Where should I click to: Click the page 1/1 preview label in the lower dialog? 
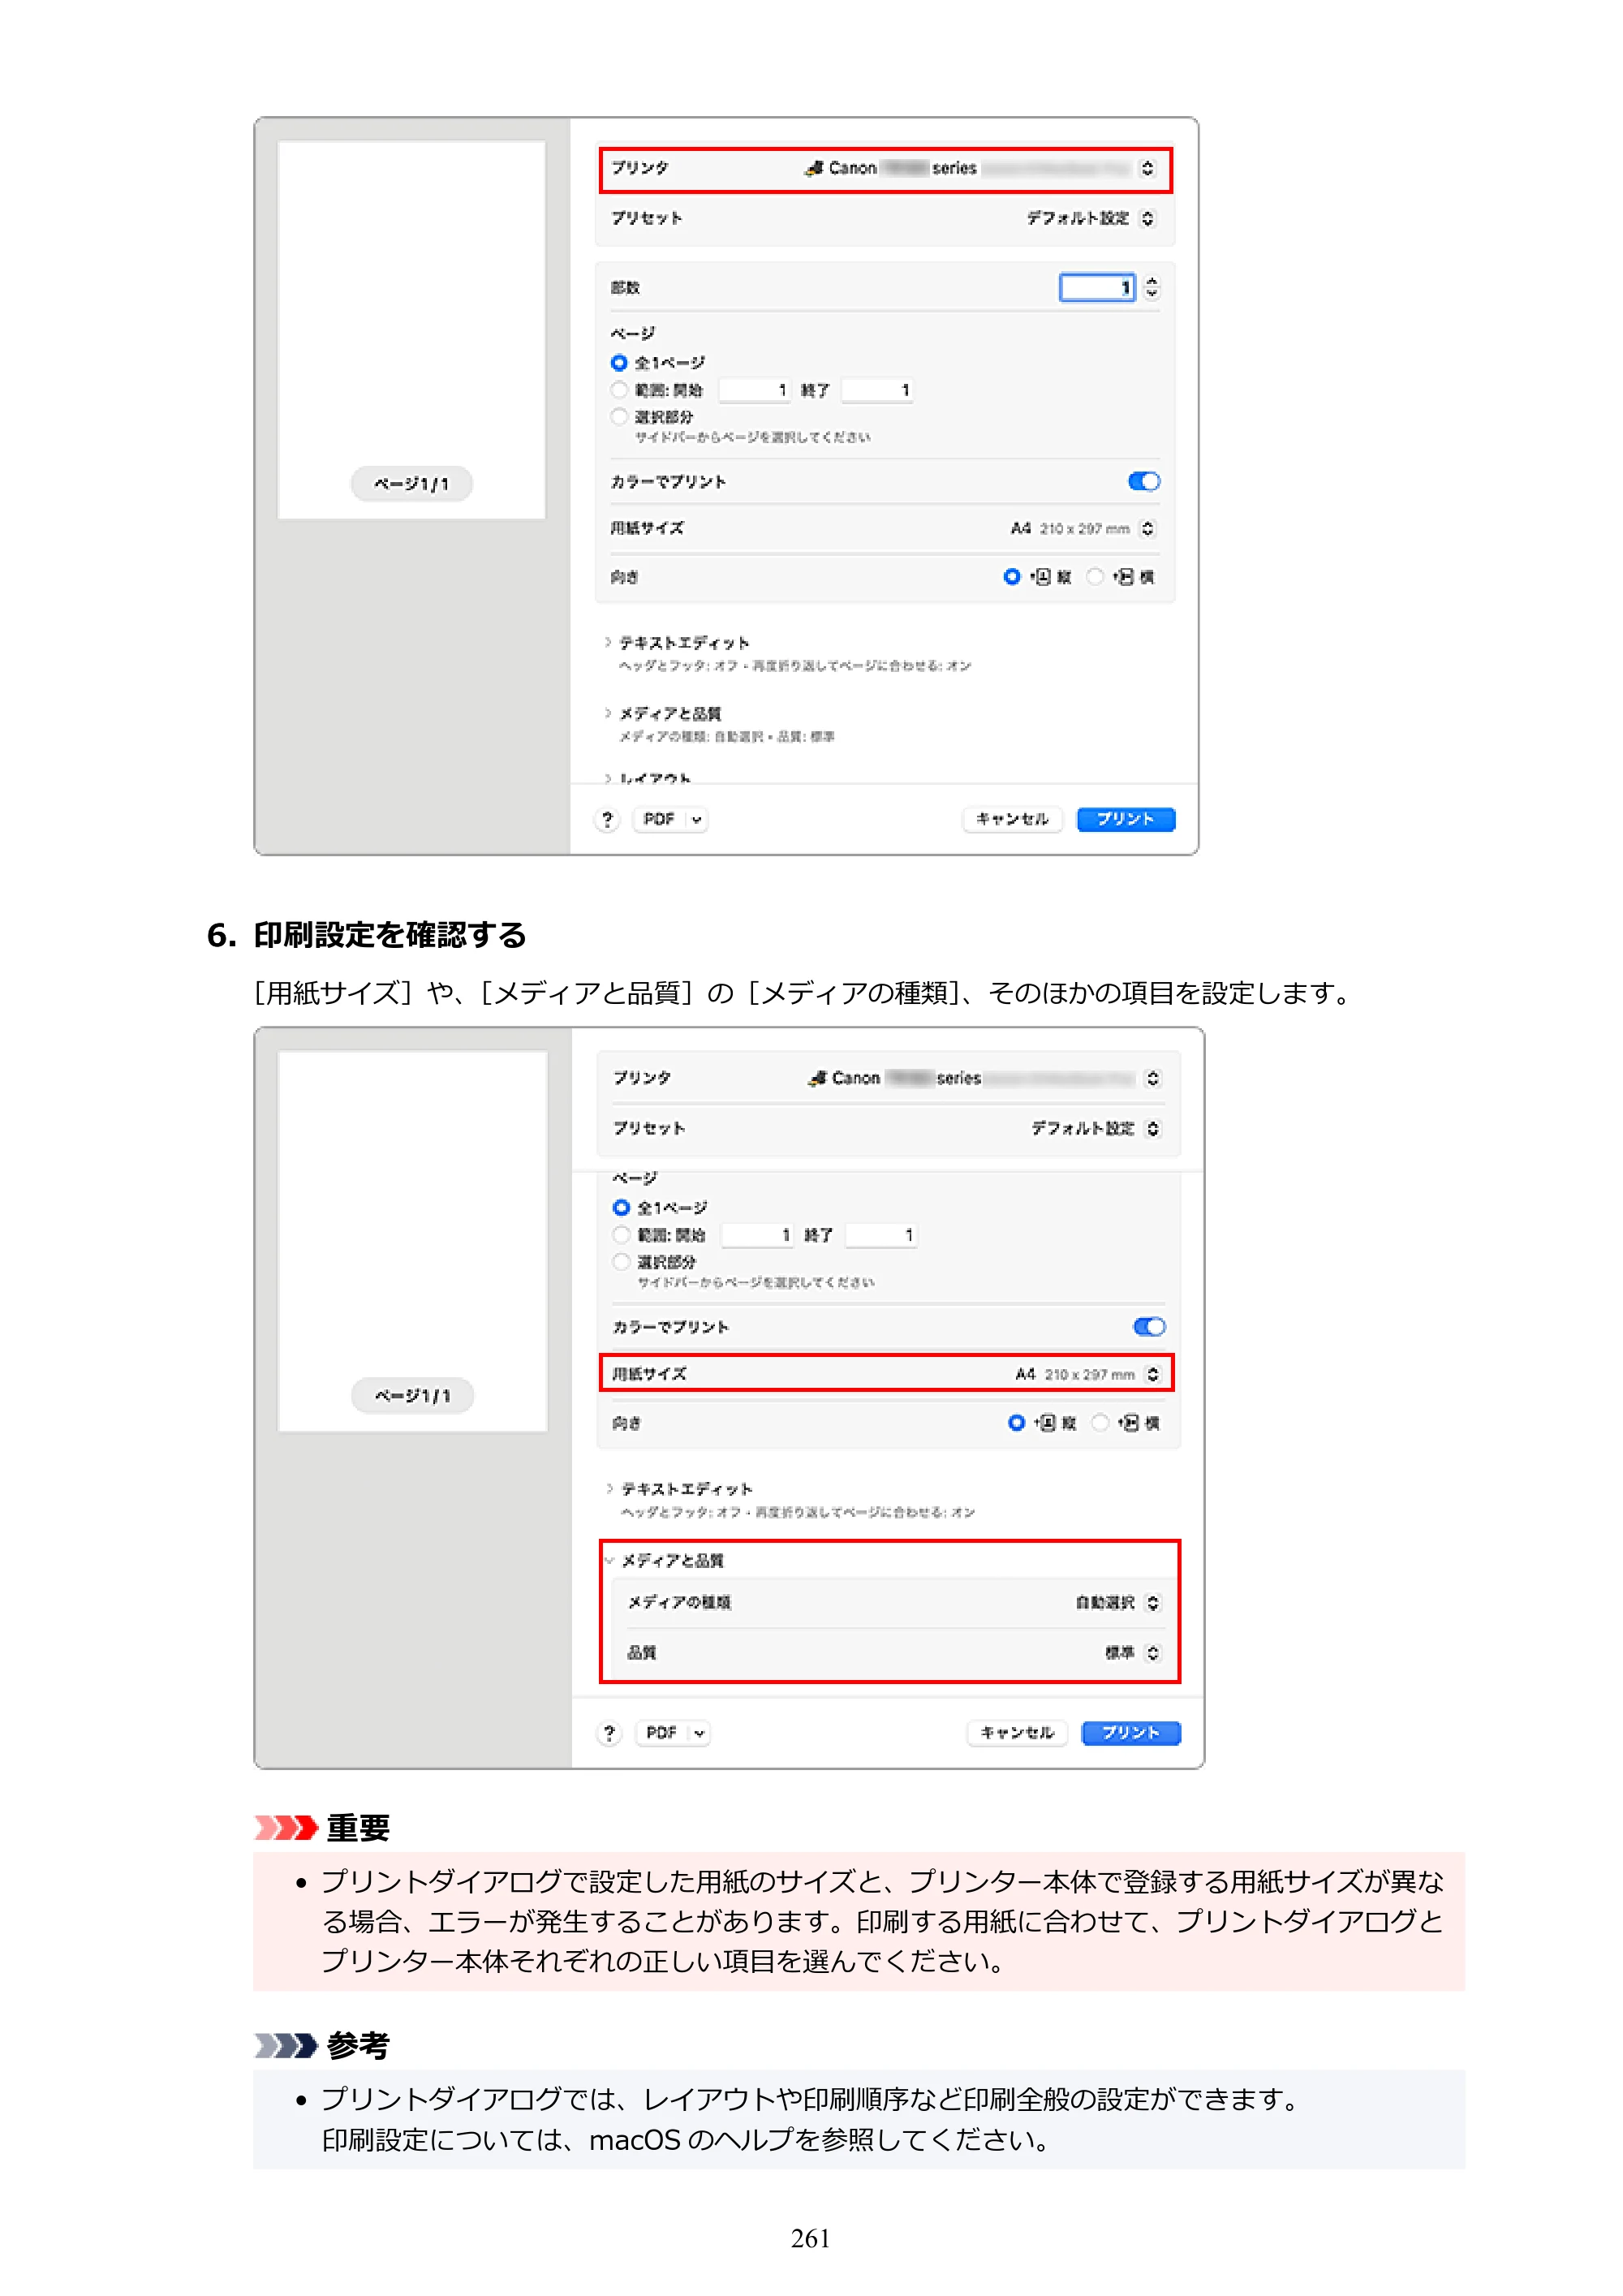(412, 1396)
